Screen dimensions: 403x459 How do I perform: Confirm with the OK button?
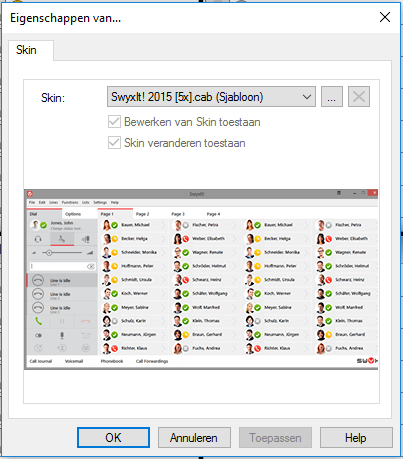click(113, 438)
